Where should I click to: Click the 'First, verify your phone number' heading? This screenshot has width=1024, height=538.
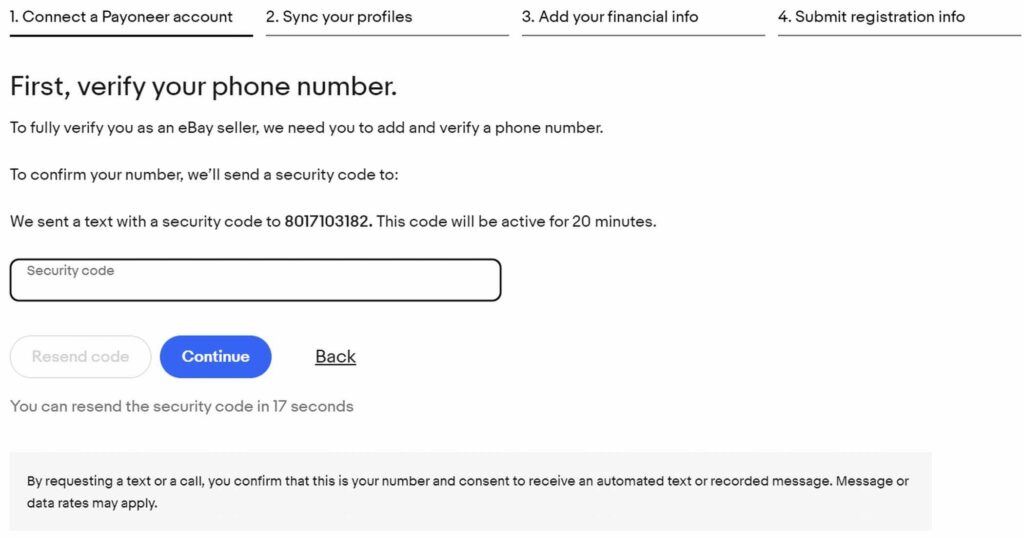coord(203,86)
